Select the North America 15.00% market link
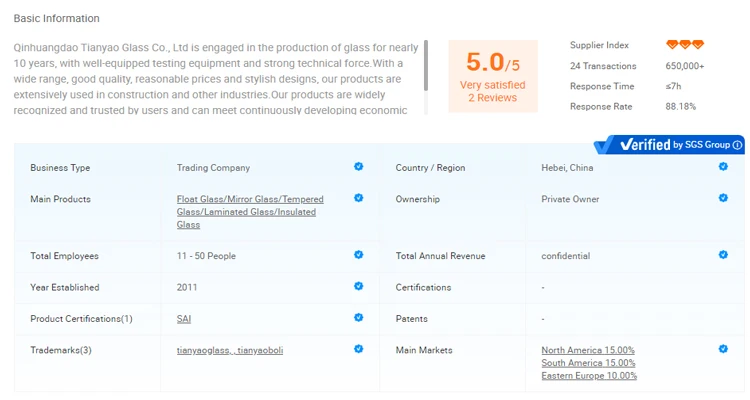This screenshot has height=400, width=750. [x=588, y=350]
